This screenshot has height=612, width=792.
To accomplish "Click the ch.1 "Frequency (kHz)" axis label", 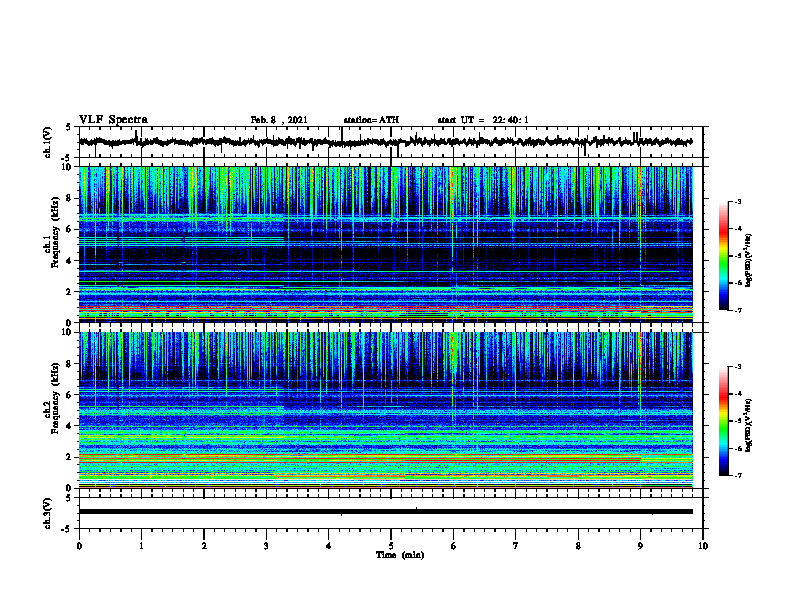I will tap(55, 233).
